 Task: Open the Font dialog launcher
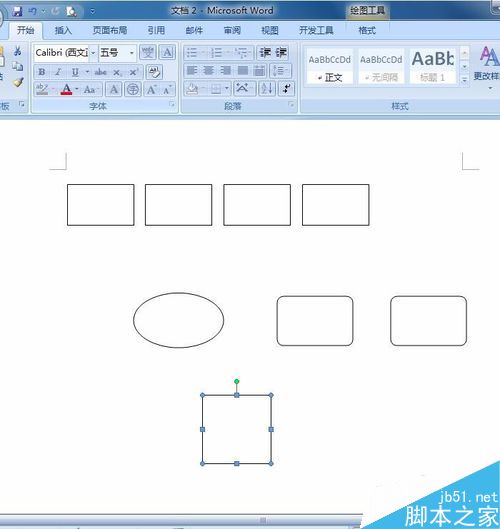(x=172, y=105)
